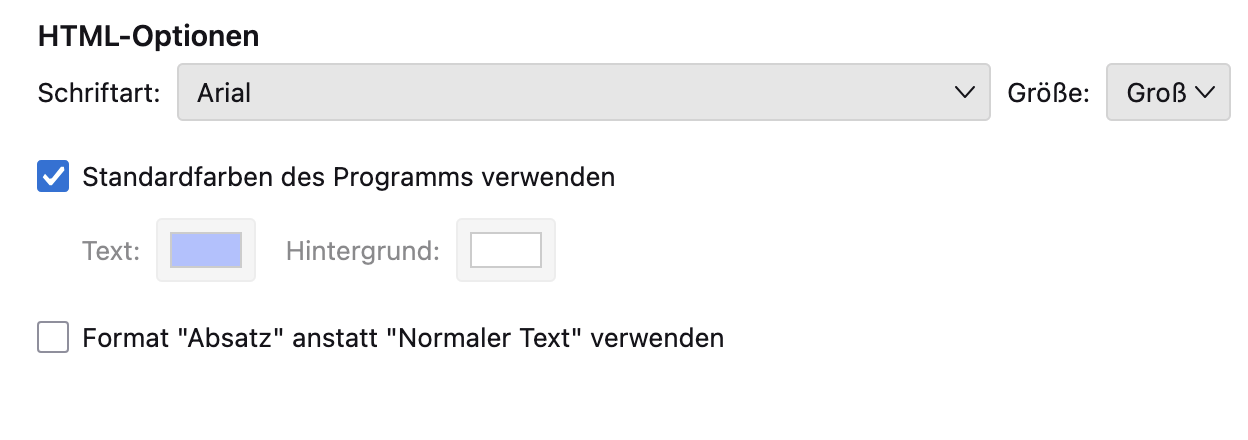Click the "Format Absatz anstatt Normaler Text" label
1248x440 pixels.
pos(402,338)
